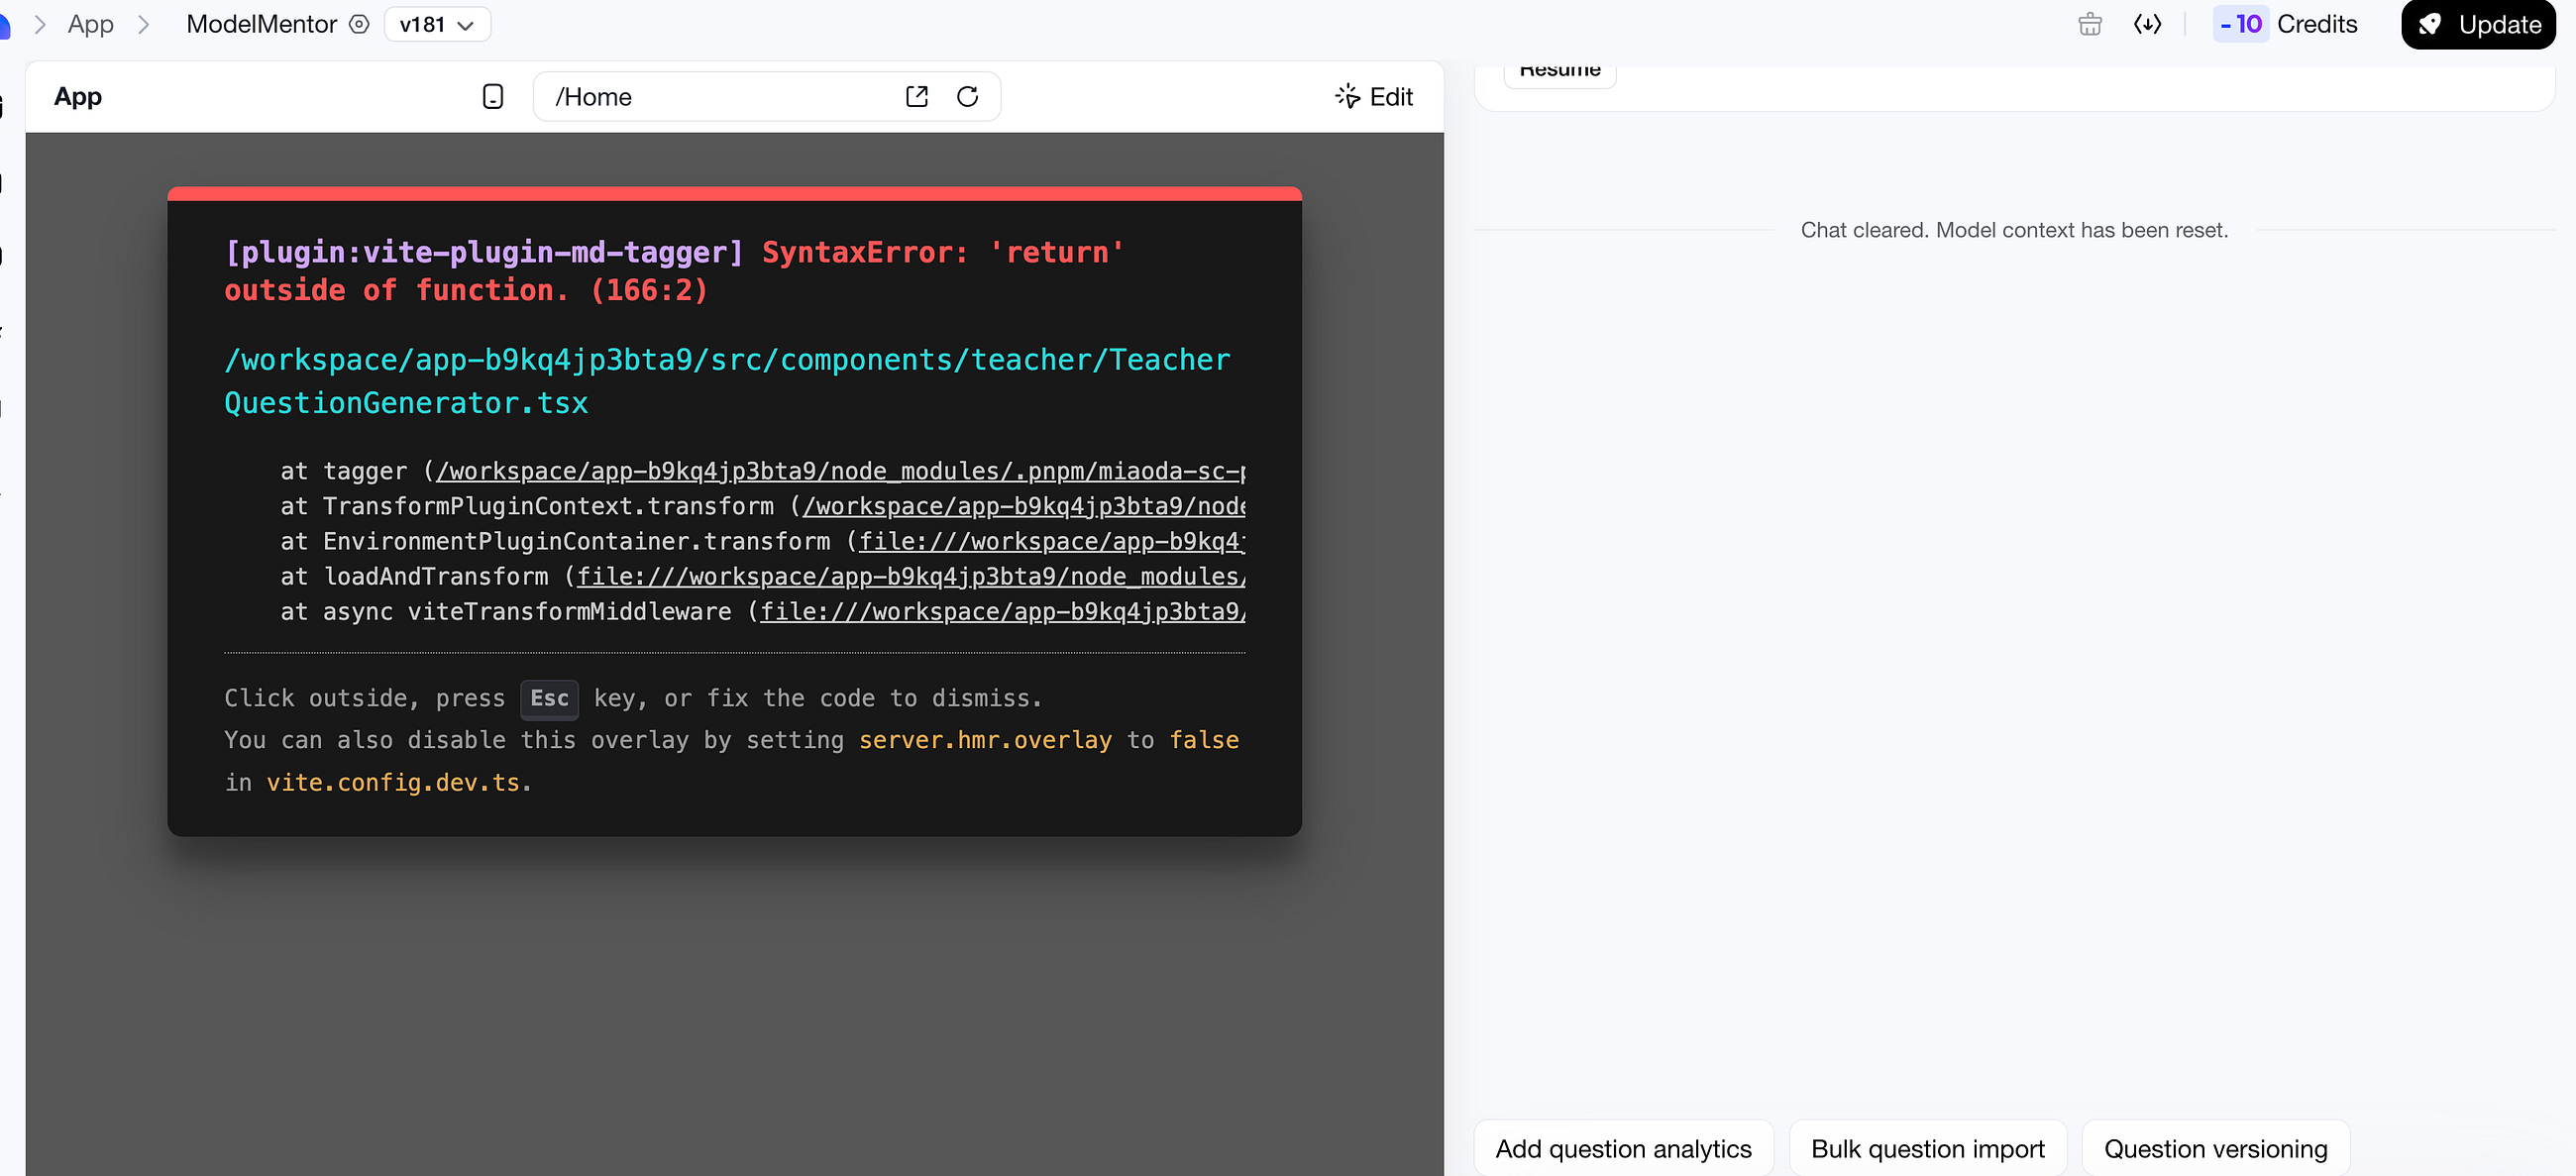This screenshot has width=2576, height=1176.
Task: Open the tagger stack trace link
Action: 840,471
